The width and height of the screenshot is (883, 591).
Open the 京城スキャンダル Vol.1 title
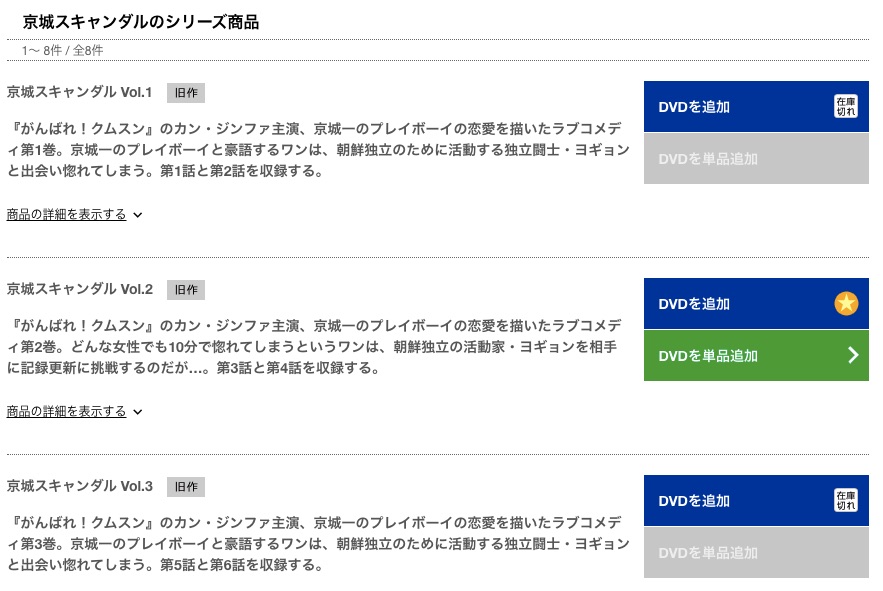79,92
